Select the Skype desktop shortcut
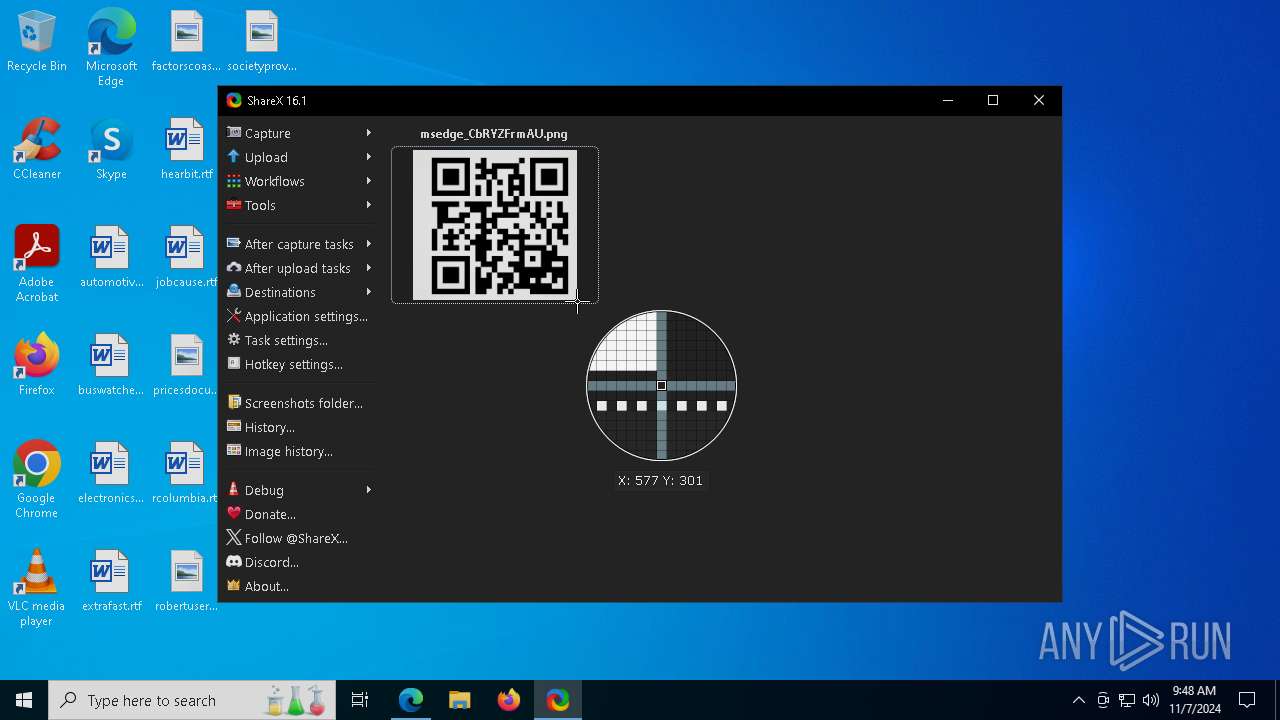 (x=111, y=151)
